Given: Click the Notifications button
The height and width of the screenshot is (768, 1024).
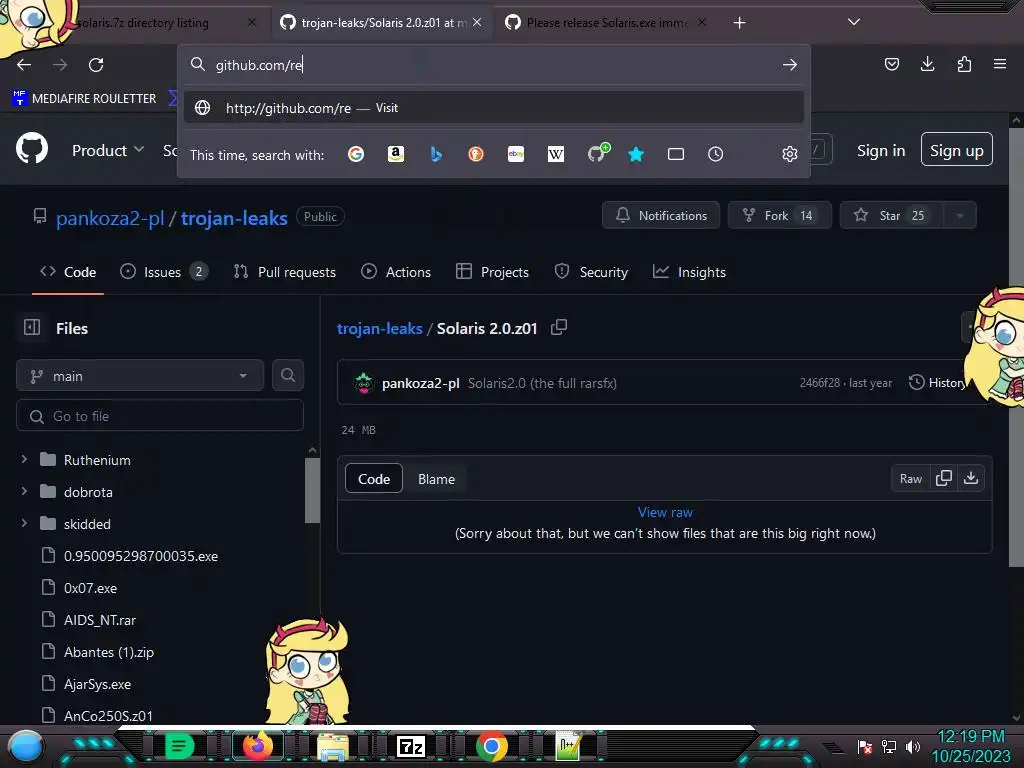Looking at the screenshot, I should (661, 216).
